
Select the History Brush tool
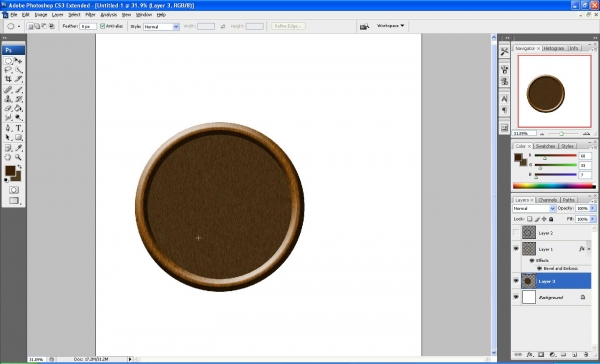pyautogui.click(x=18, y=99)
